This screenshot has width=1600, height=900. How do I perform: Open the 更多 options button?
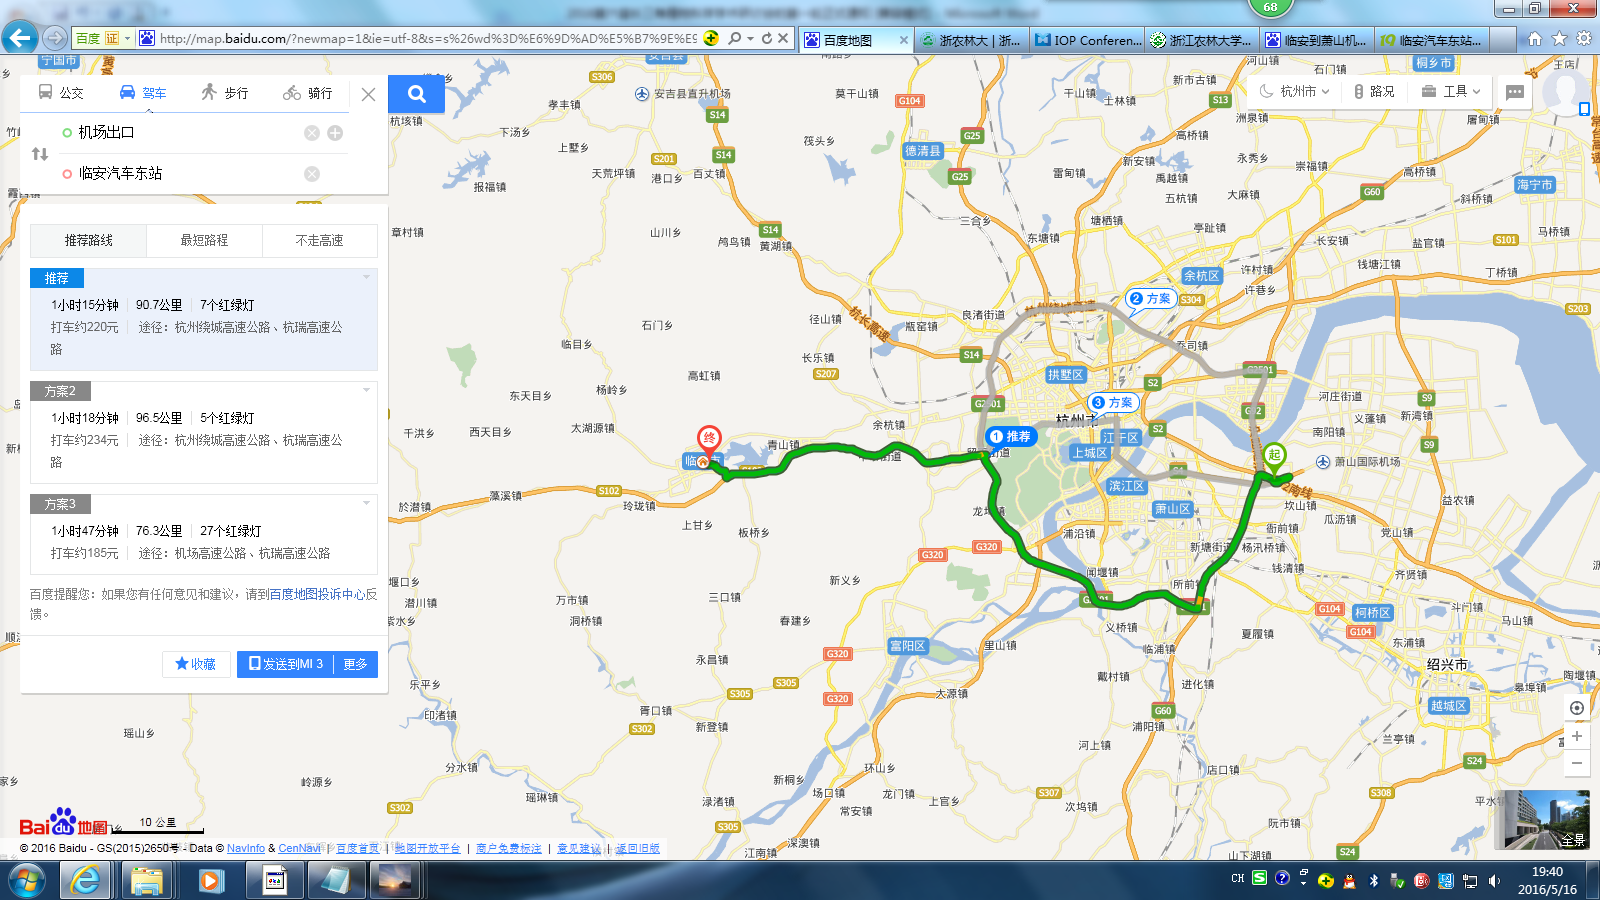[x=356, y=664]
